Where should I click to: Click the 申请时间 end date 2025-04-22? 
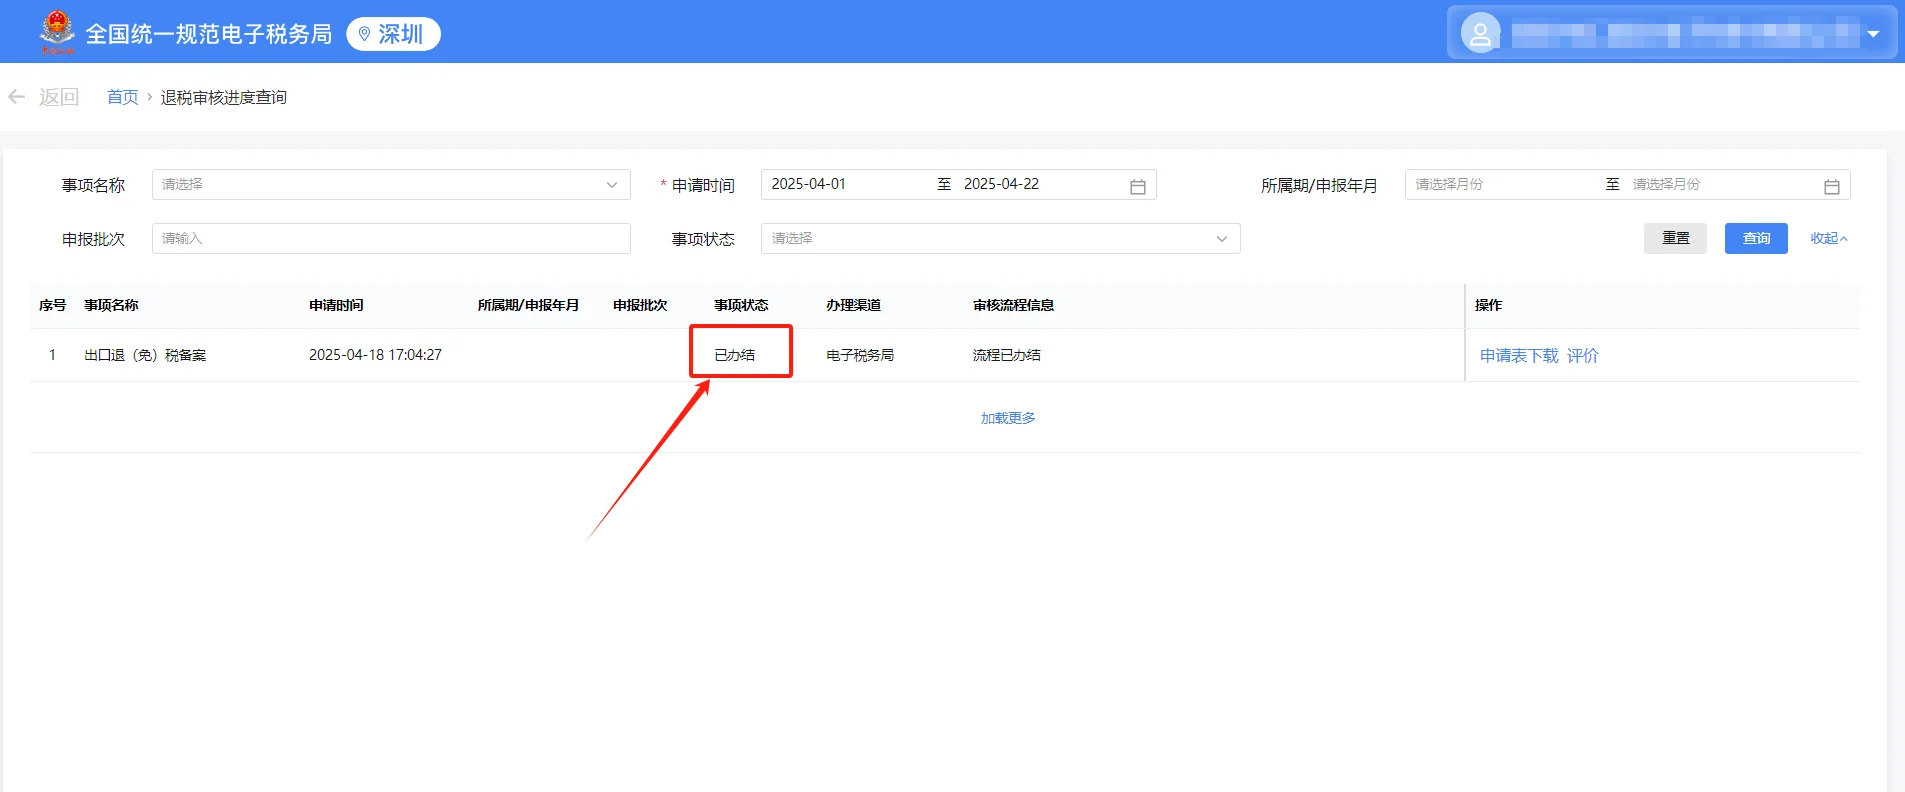[1001, 184]
